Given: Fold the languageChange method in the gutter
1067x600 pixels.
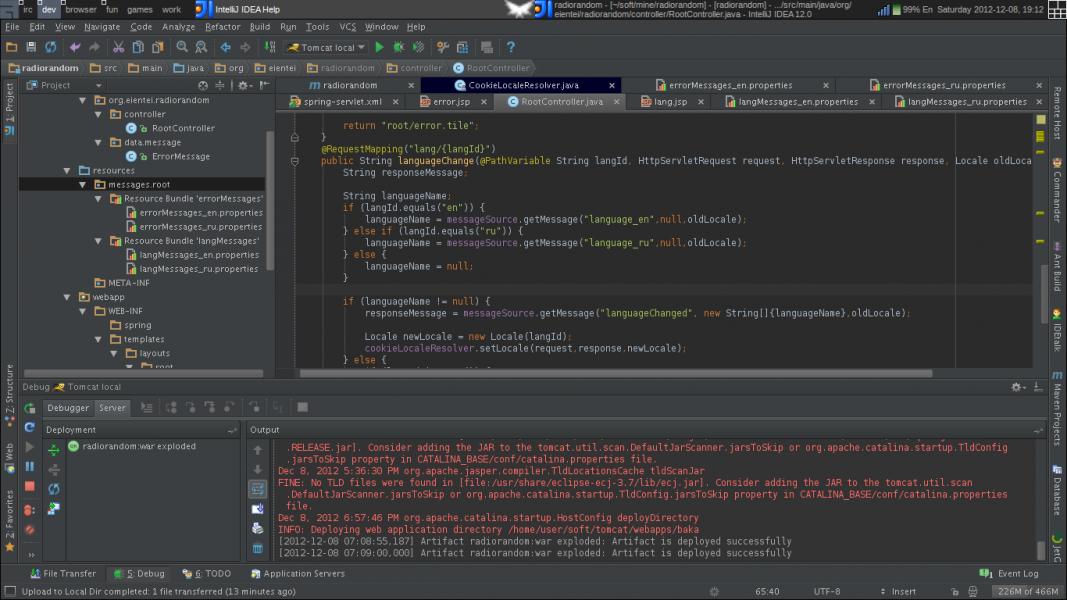Looking at the screenshot, I should coord(295,161).
